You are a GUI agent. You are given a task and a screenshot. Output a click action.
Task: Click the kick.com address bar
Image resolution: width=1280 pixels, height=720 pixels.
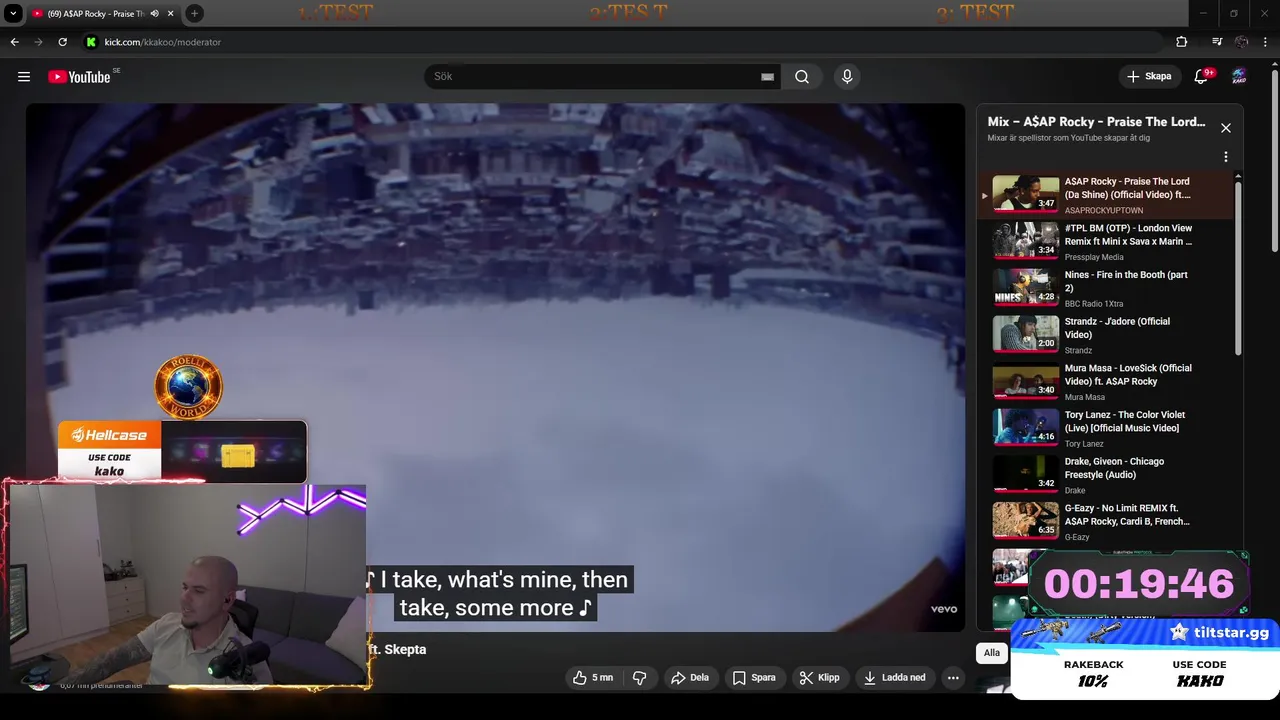[x=620, y=42]
